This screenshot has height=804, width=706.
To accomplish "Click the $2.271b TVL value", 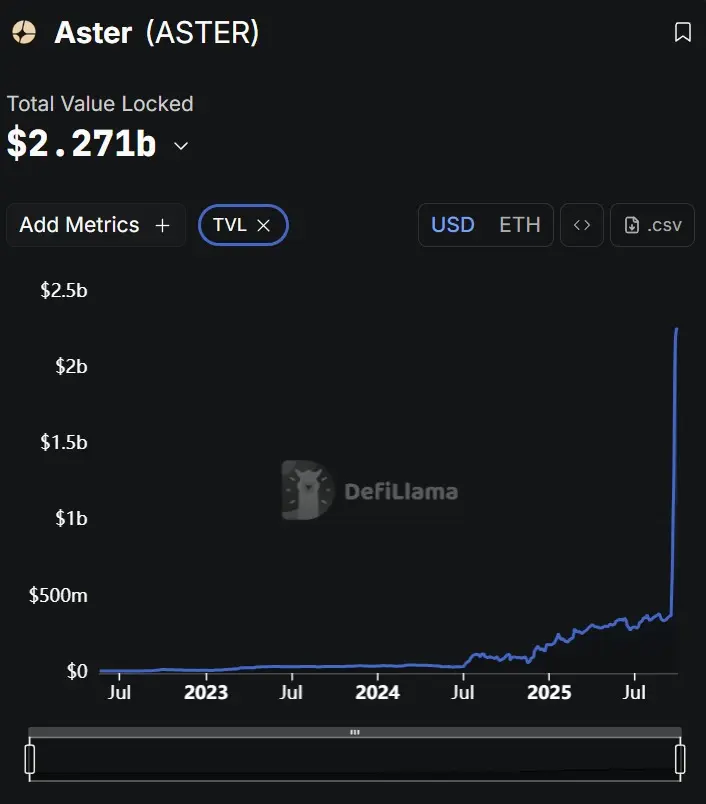I will [81, 145].
